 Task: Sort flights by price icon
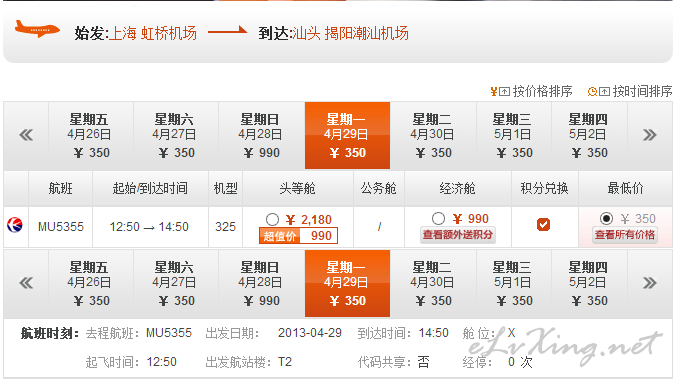point(500,91)
